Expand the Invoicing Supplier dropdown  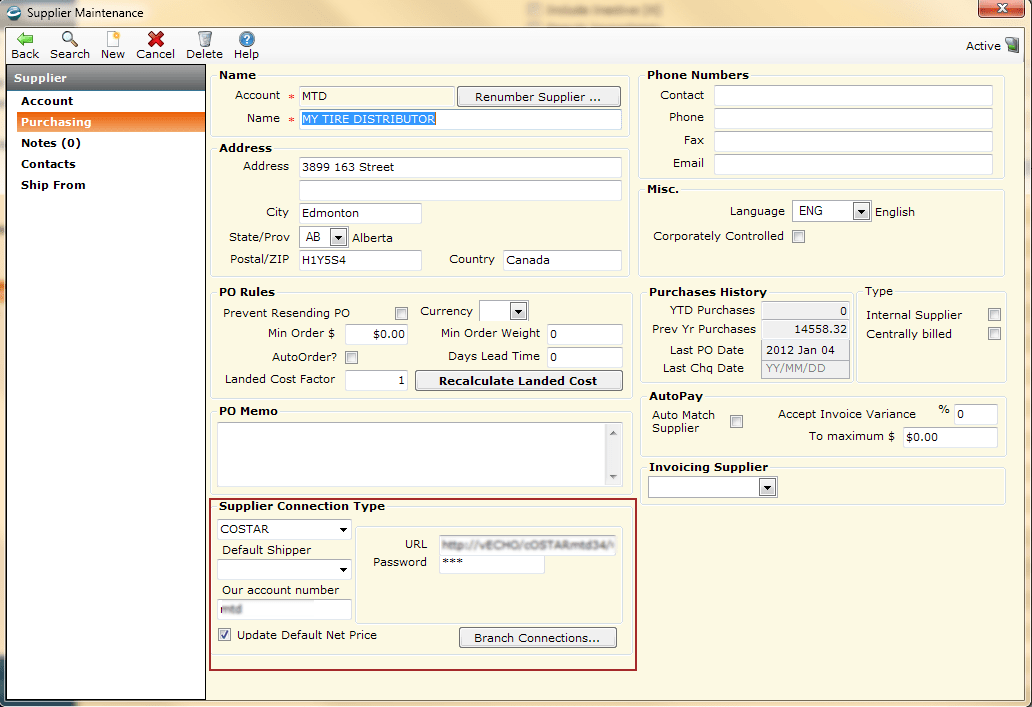click(767, 487)
